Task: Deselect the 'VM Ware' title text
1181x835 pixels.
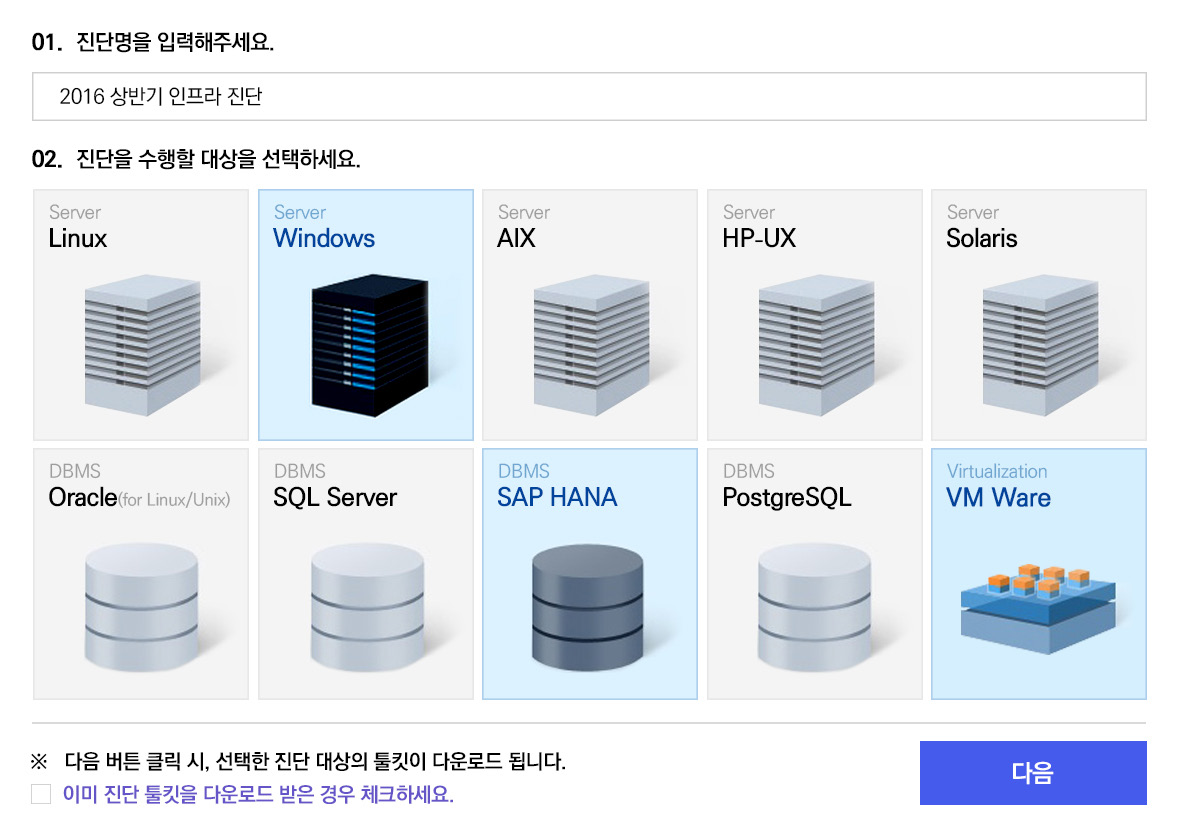Action: [x=998, y=498]
